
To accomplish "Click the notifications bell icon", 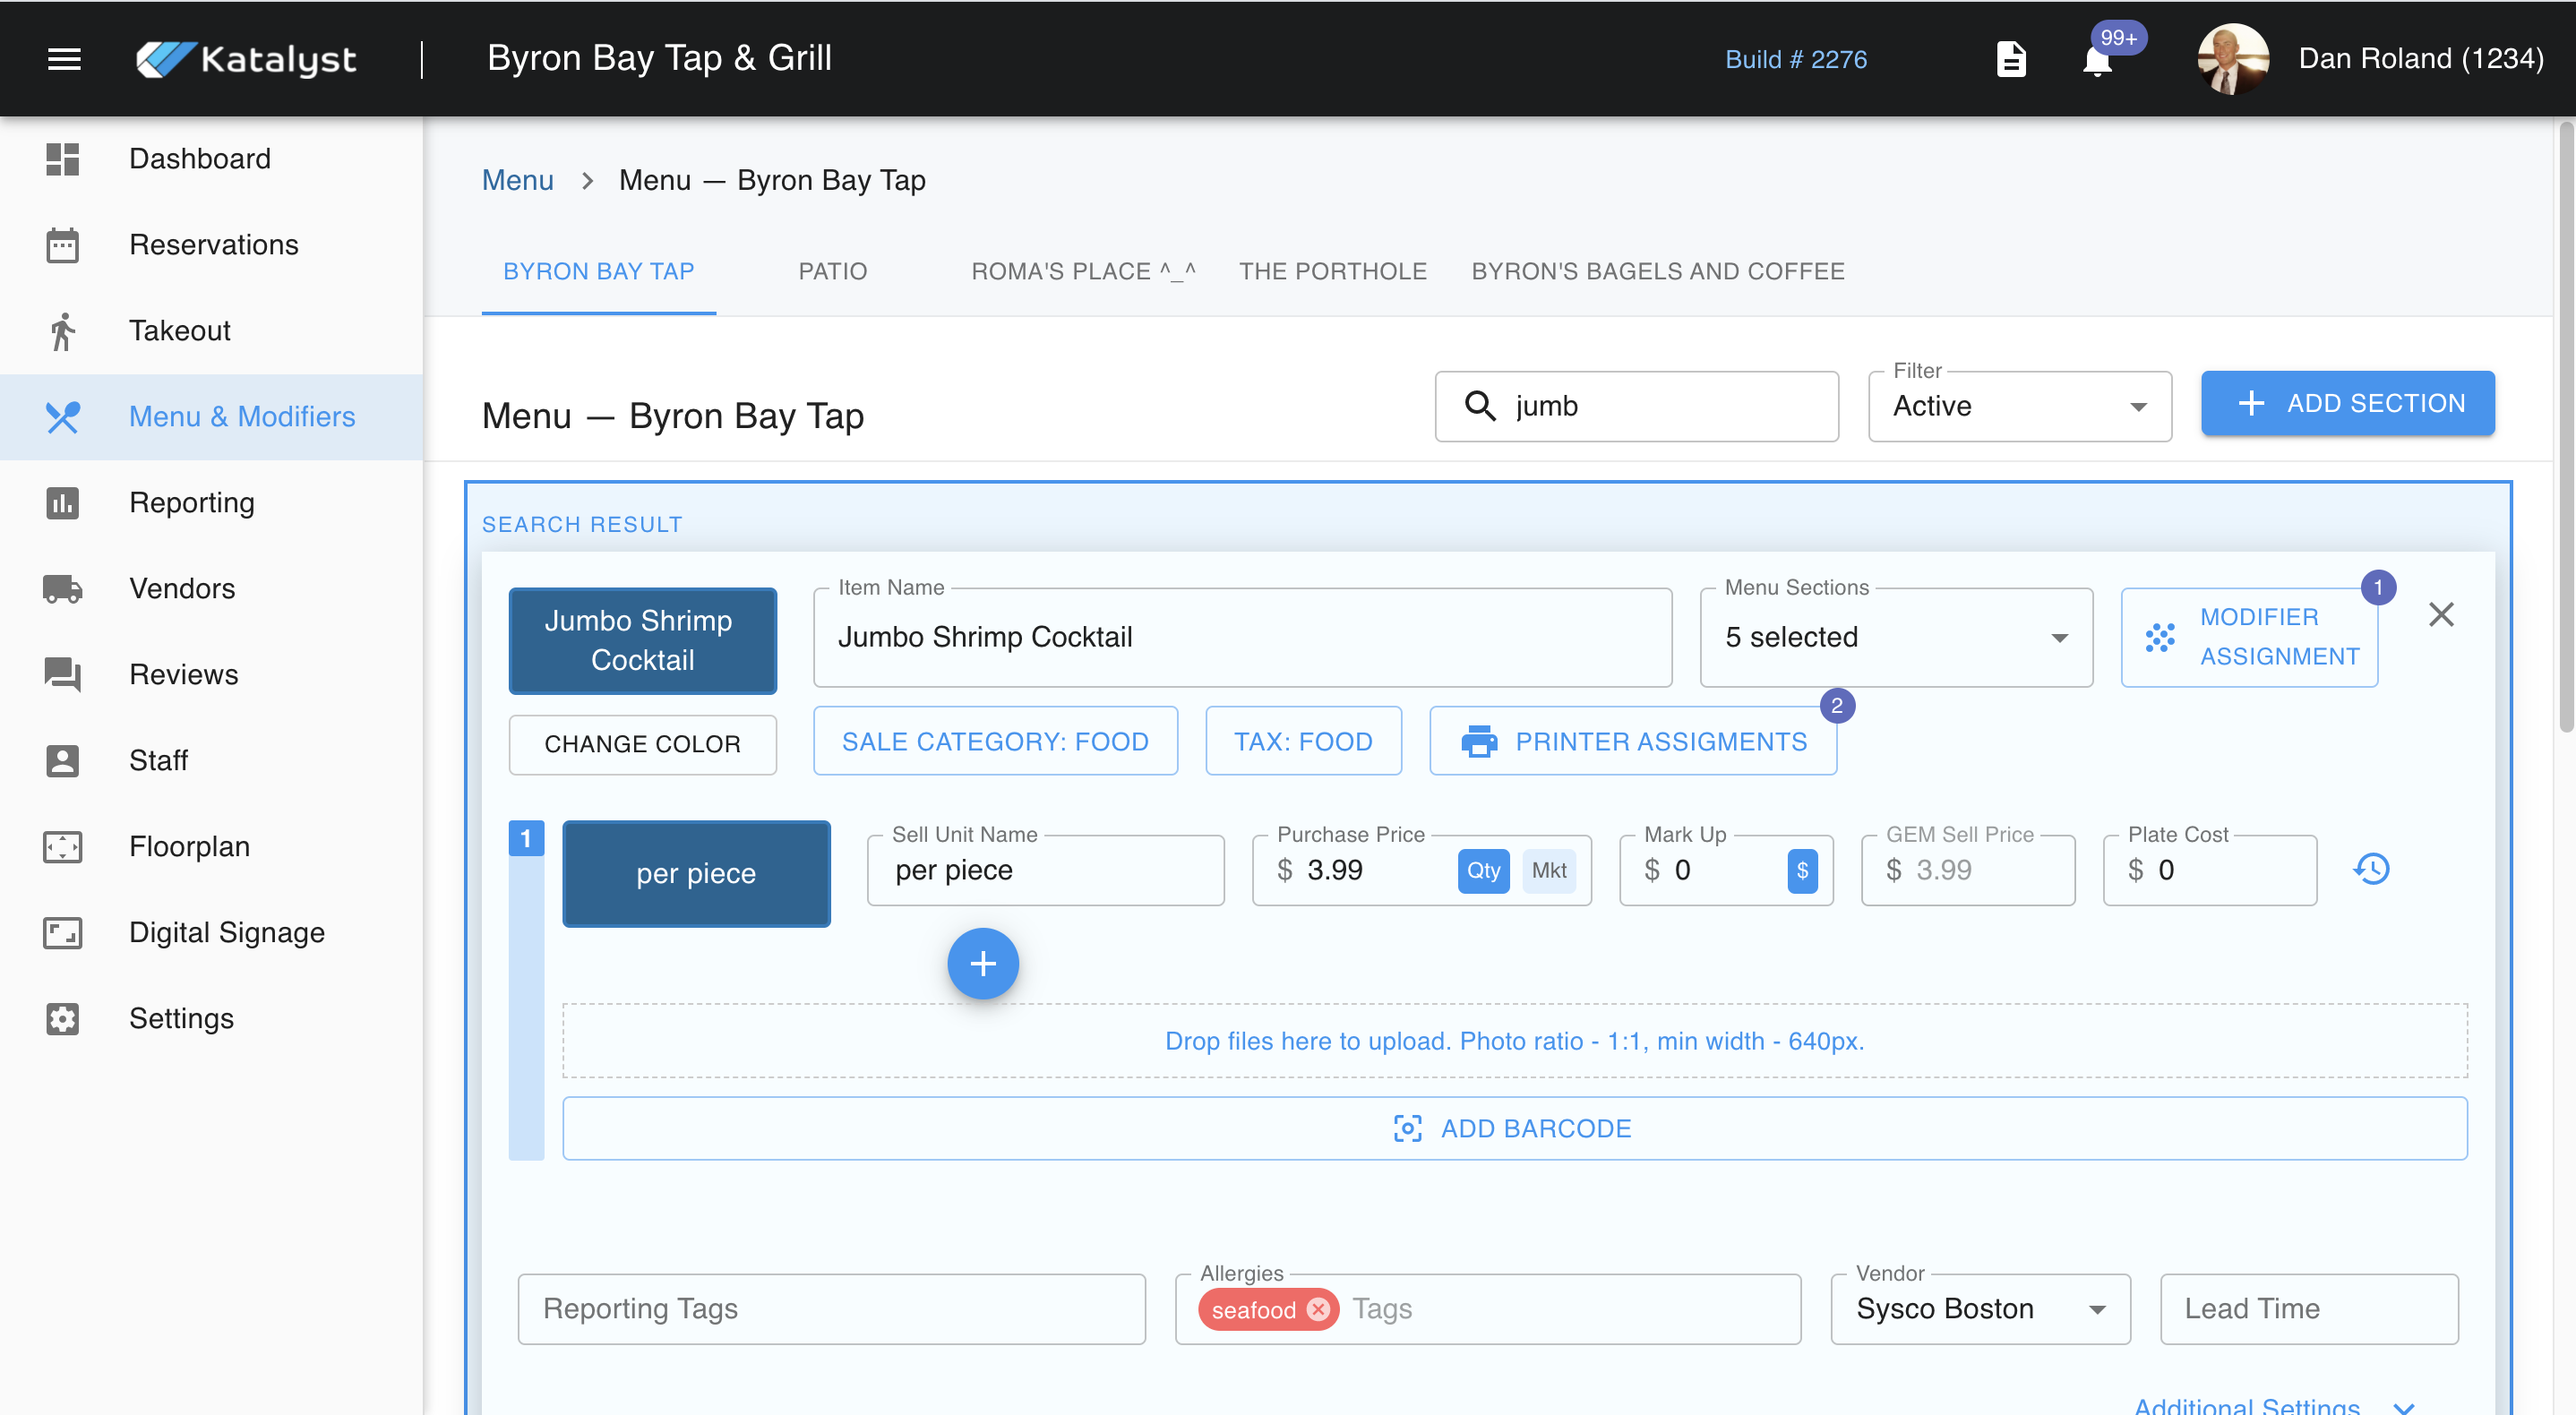I will [2096, 61].
